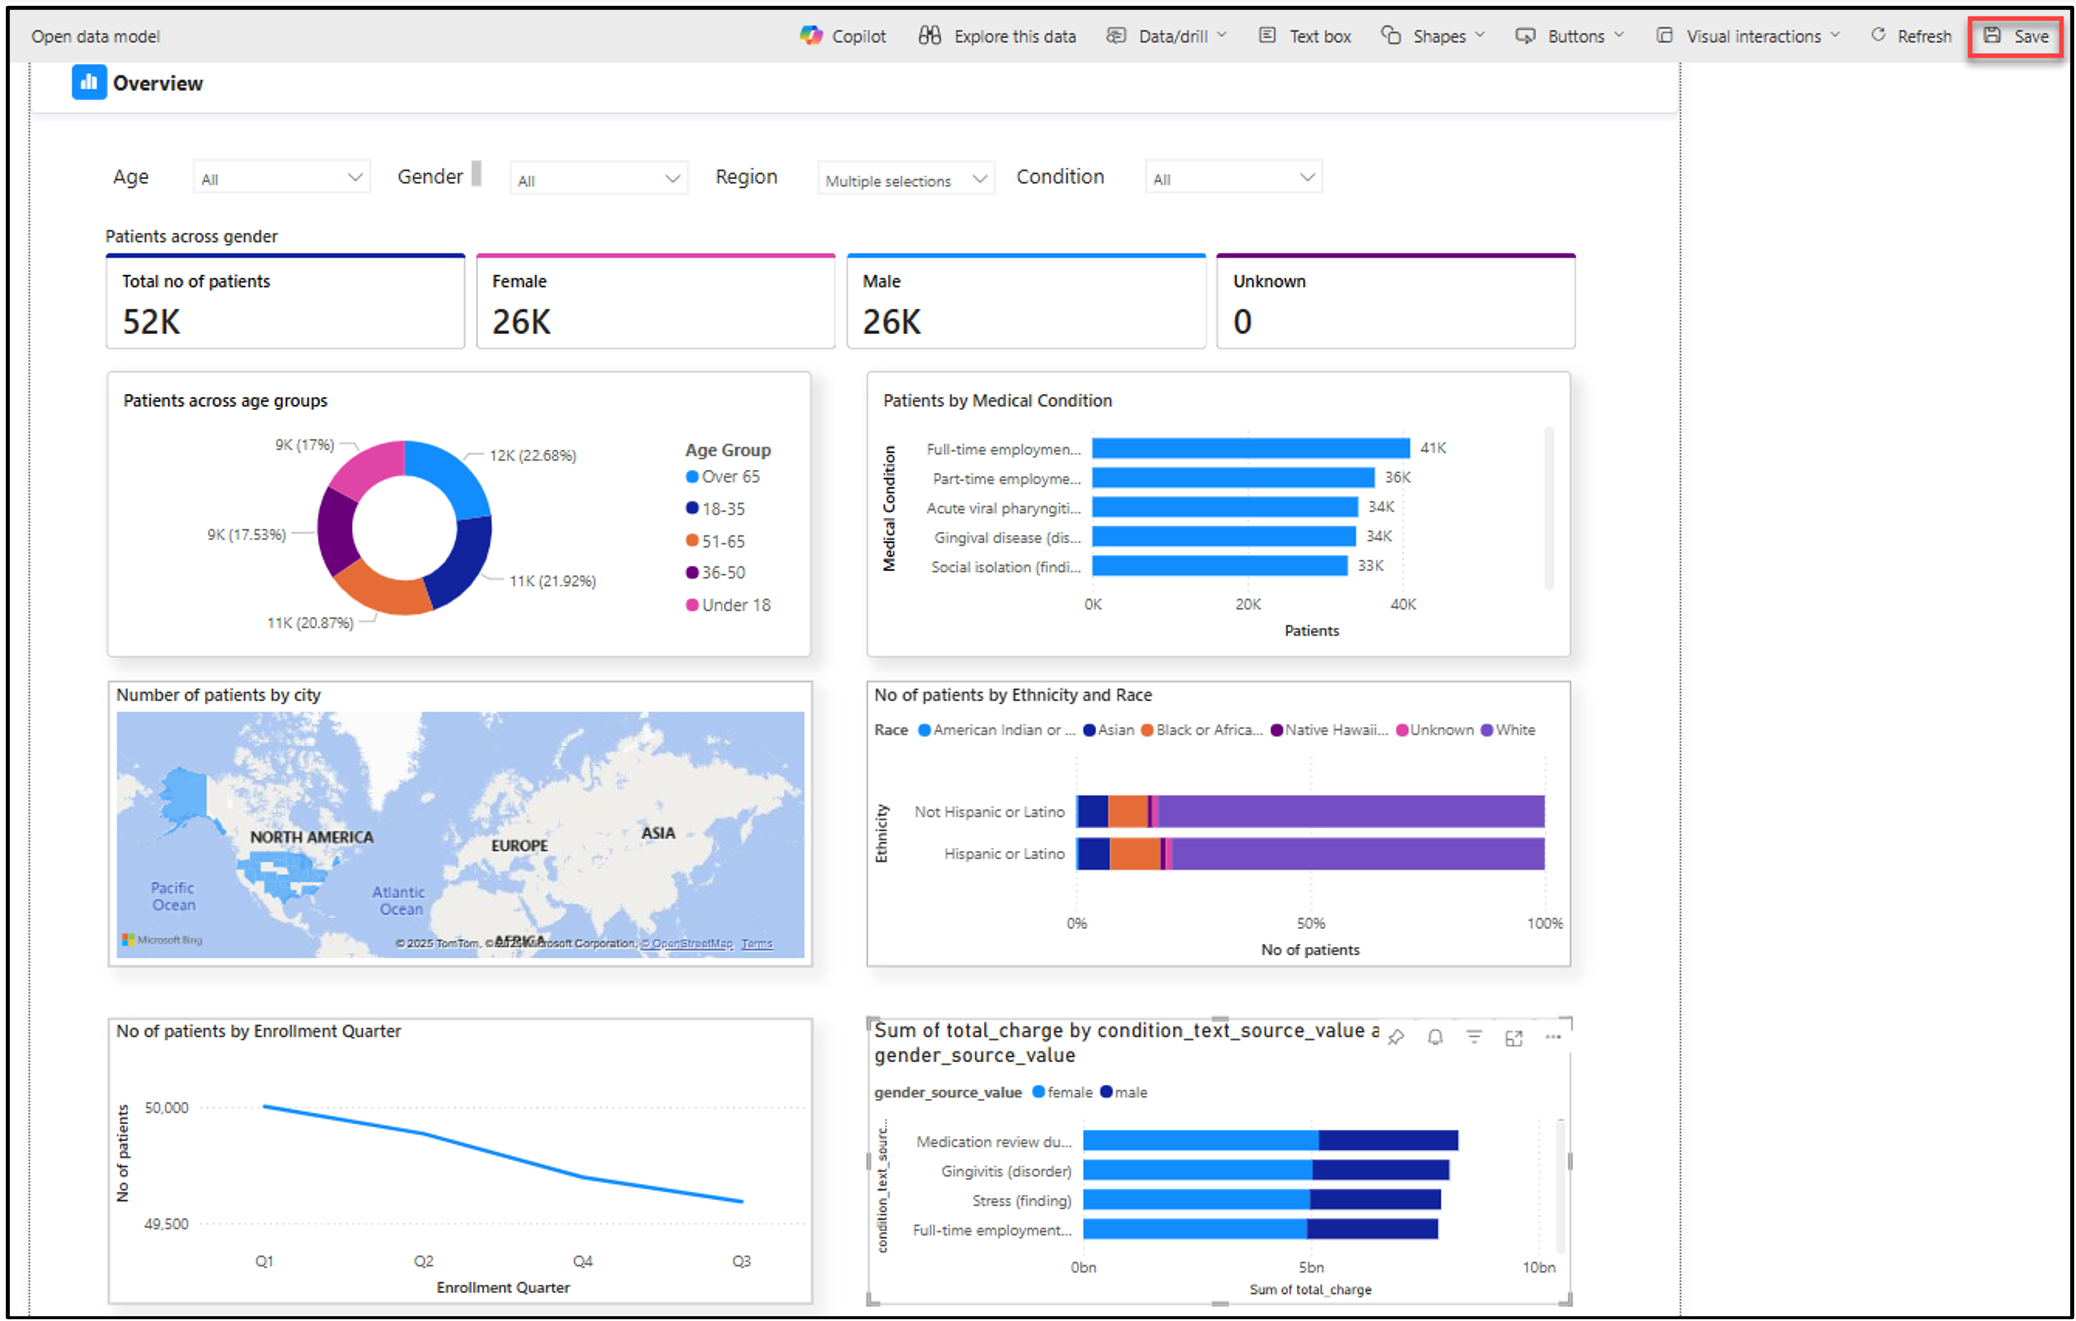Viewport: 2076px width, 1321px height.
Task: Click the Total no of patients card
Action: pyautogui.click(x=286, y=302)
